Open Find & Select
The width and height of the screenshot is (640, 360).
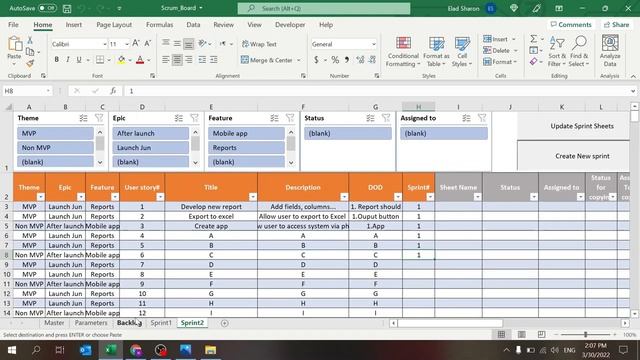click(x=579, y=52)
